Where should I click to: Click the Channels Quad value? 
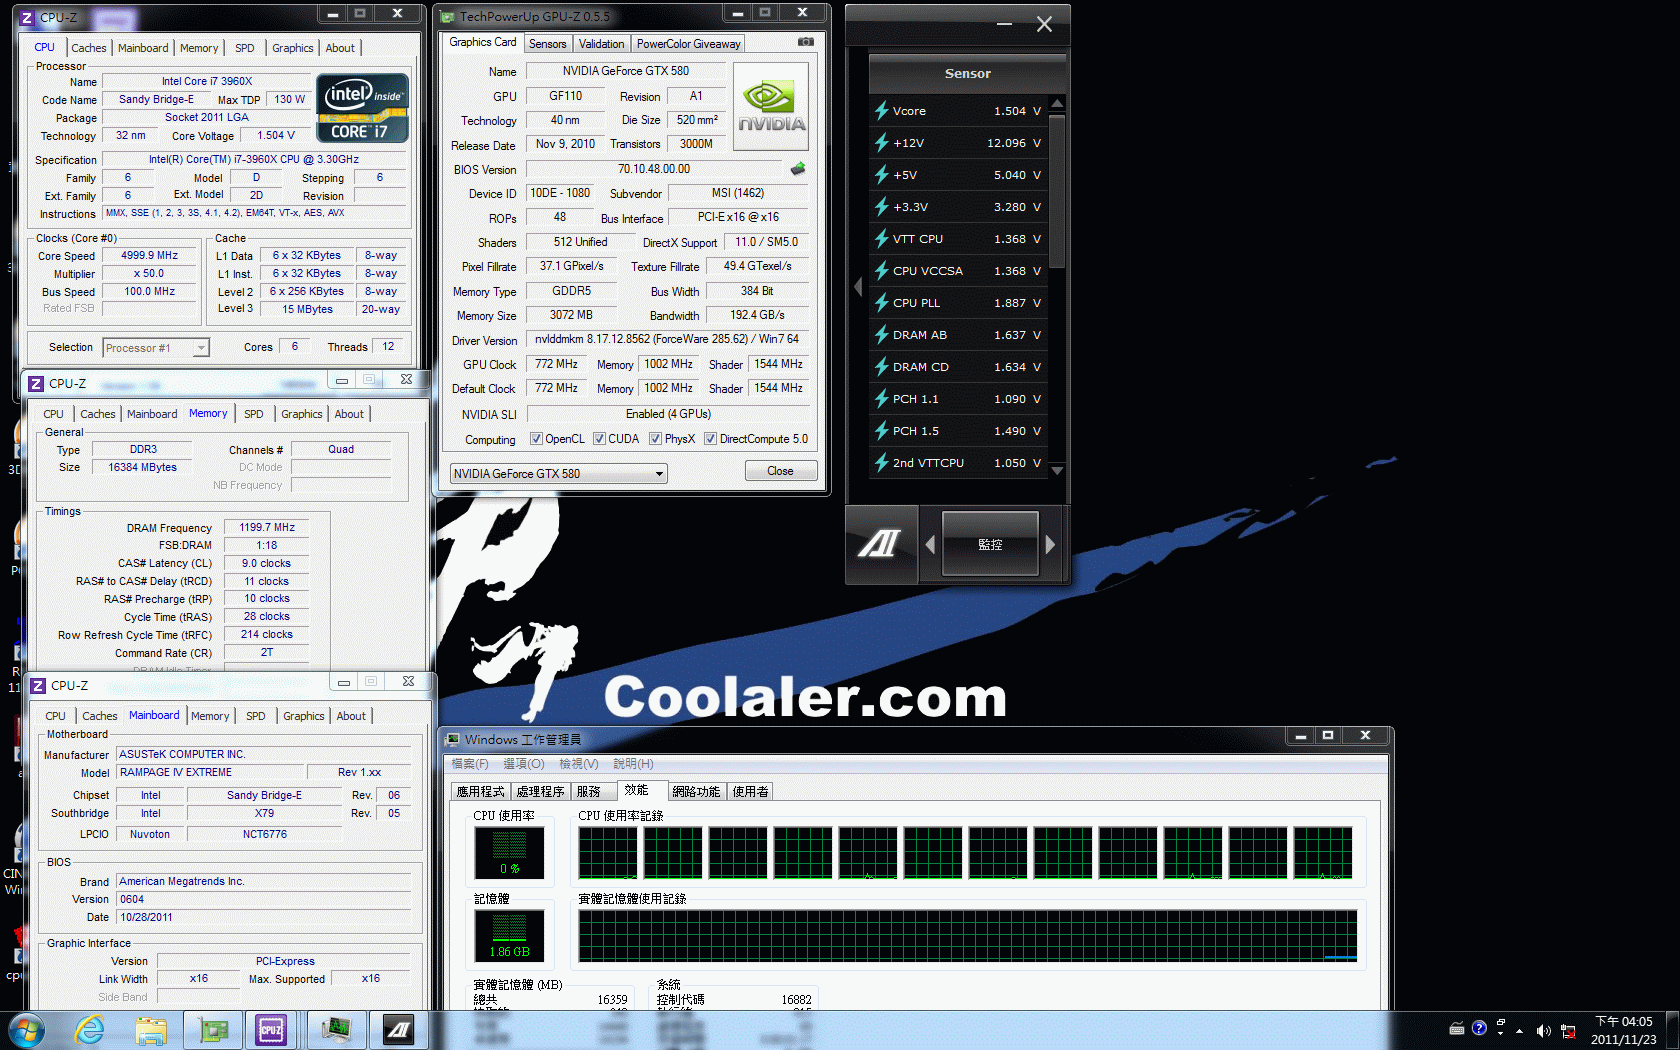(x=341, y=450)
